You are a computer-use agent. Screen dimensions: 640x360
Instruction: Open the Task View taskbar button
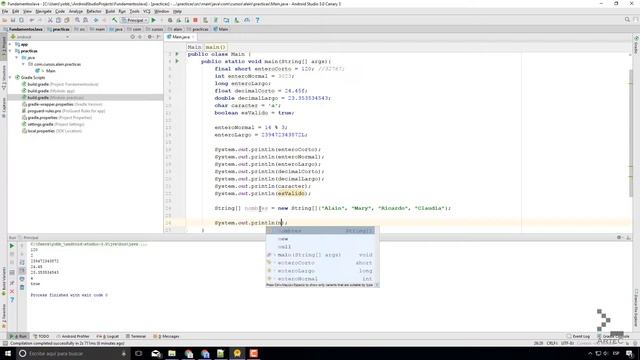tap(139, 353)
